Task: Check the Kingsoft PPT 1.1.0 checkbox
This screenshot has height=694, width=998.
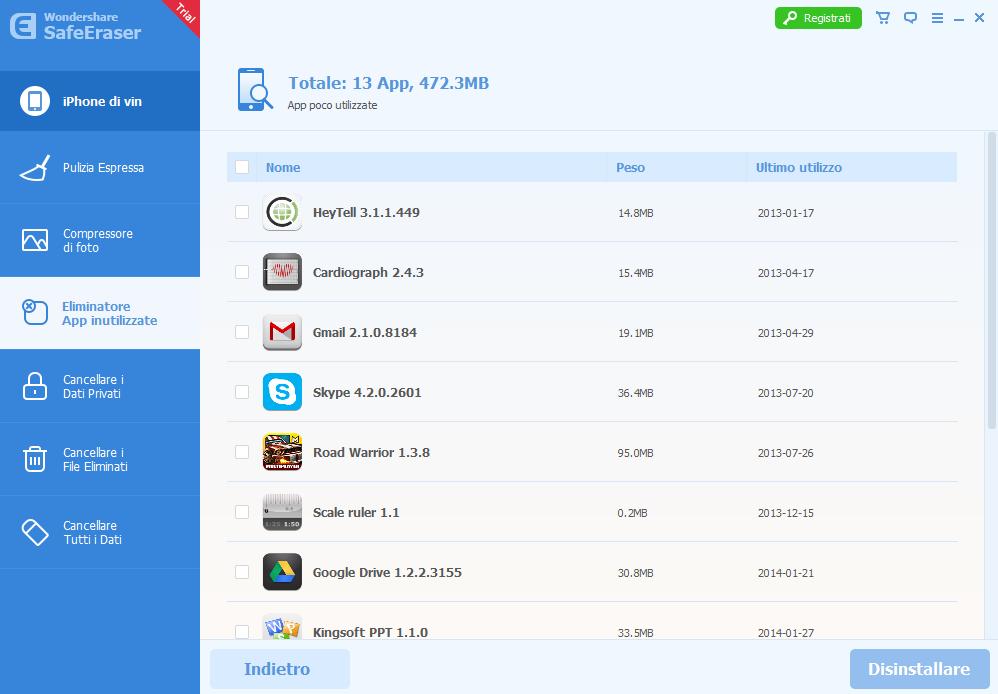Action: (242, 632)
